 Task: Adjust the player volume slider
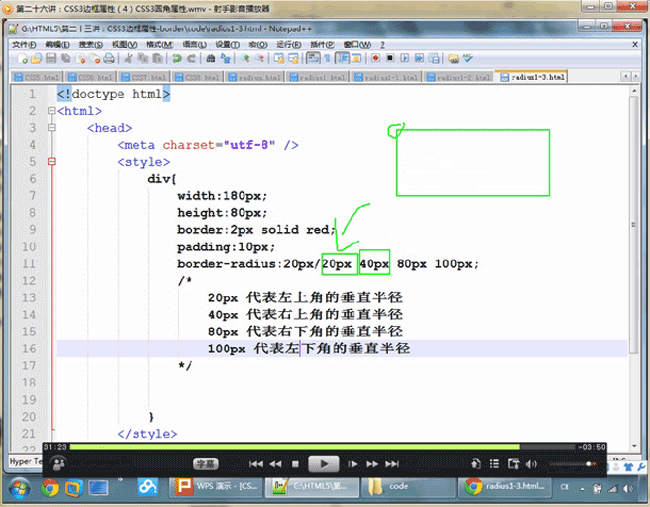tap(572, 464)
